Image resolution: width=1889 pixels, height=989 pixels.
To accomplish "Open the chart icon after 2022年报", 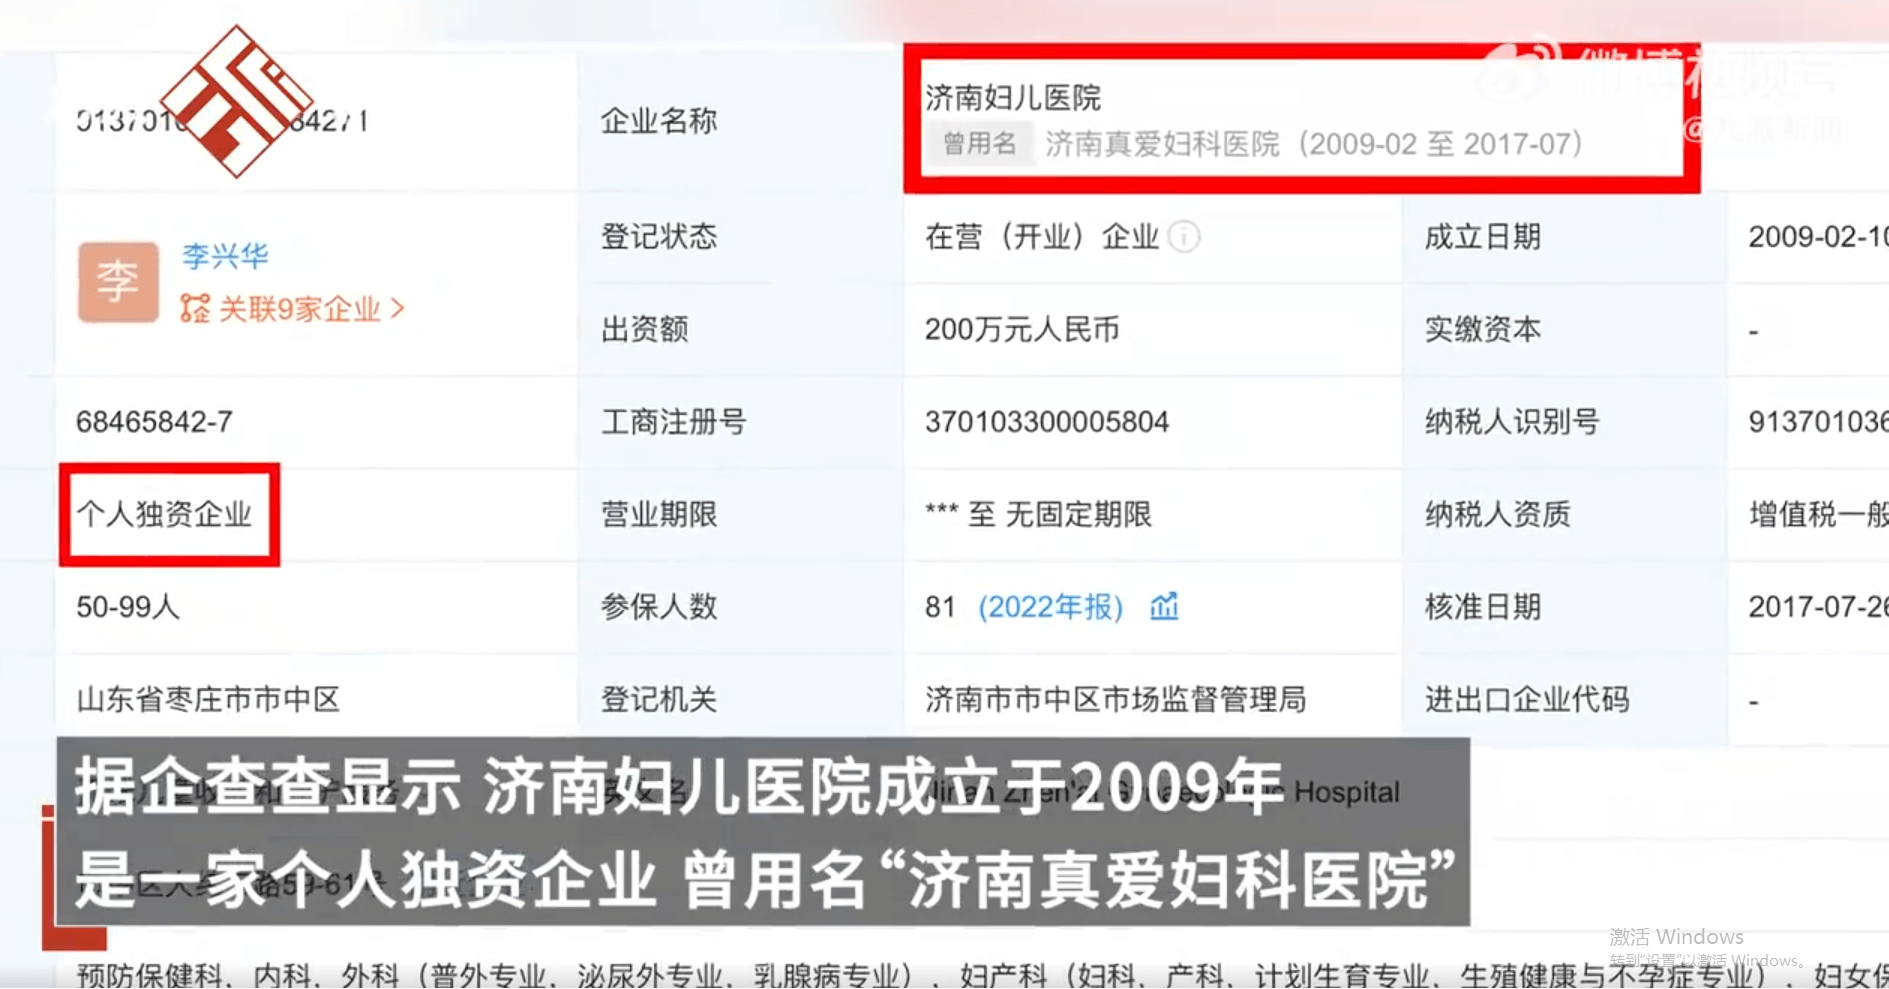I will 1164,606.
